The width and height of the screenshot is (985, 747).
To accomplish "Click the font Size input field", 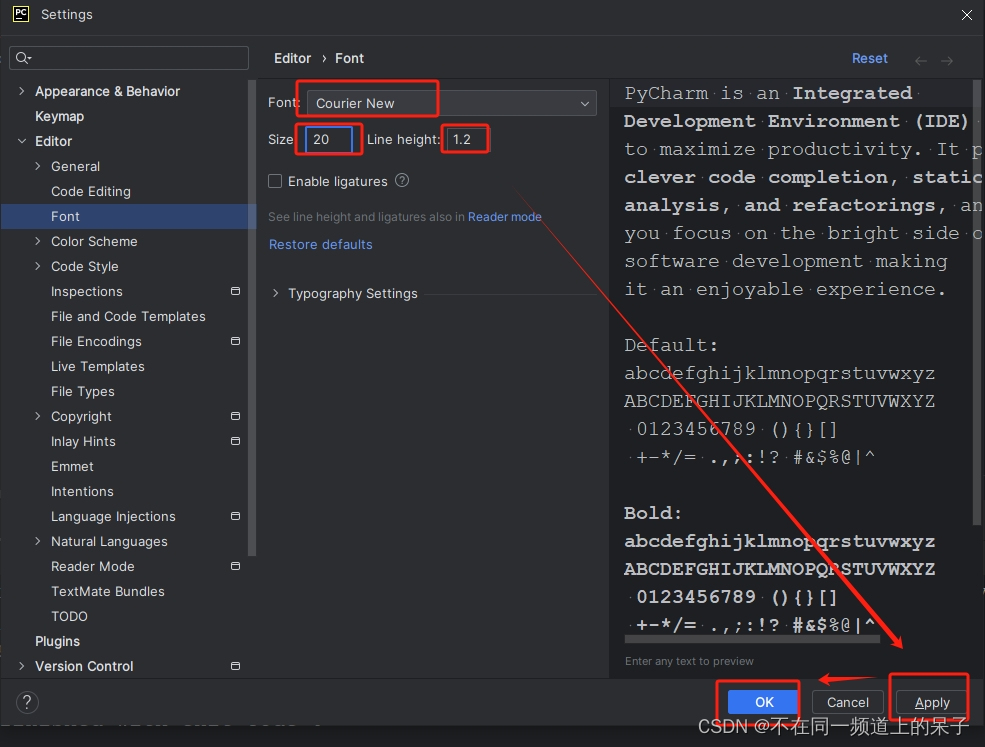I will [329, 139].
